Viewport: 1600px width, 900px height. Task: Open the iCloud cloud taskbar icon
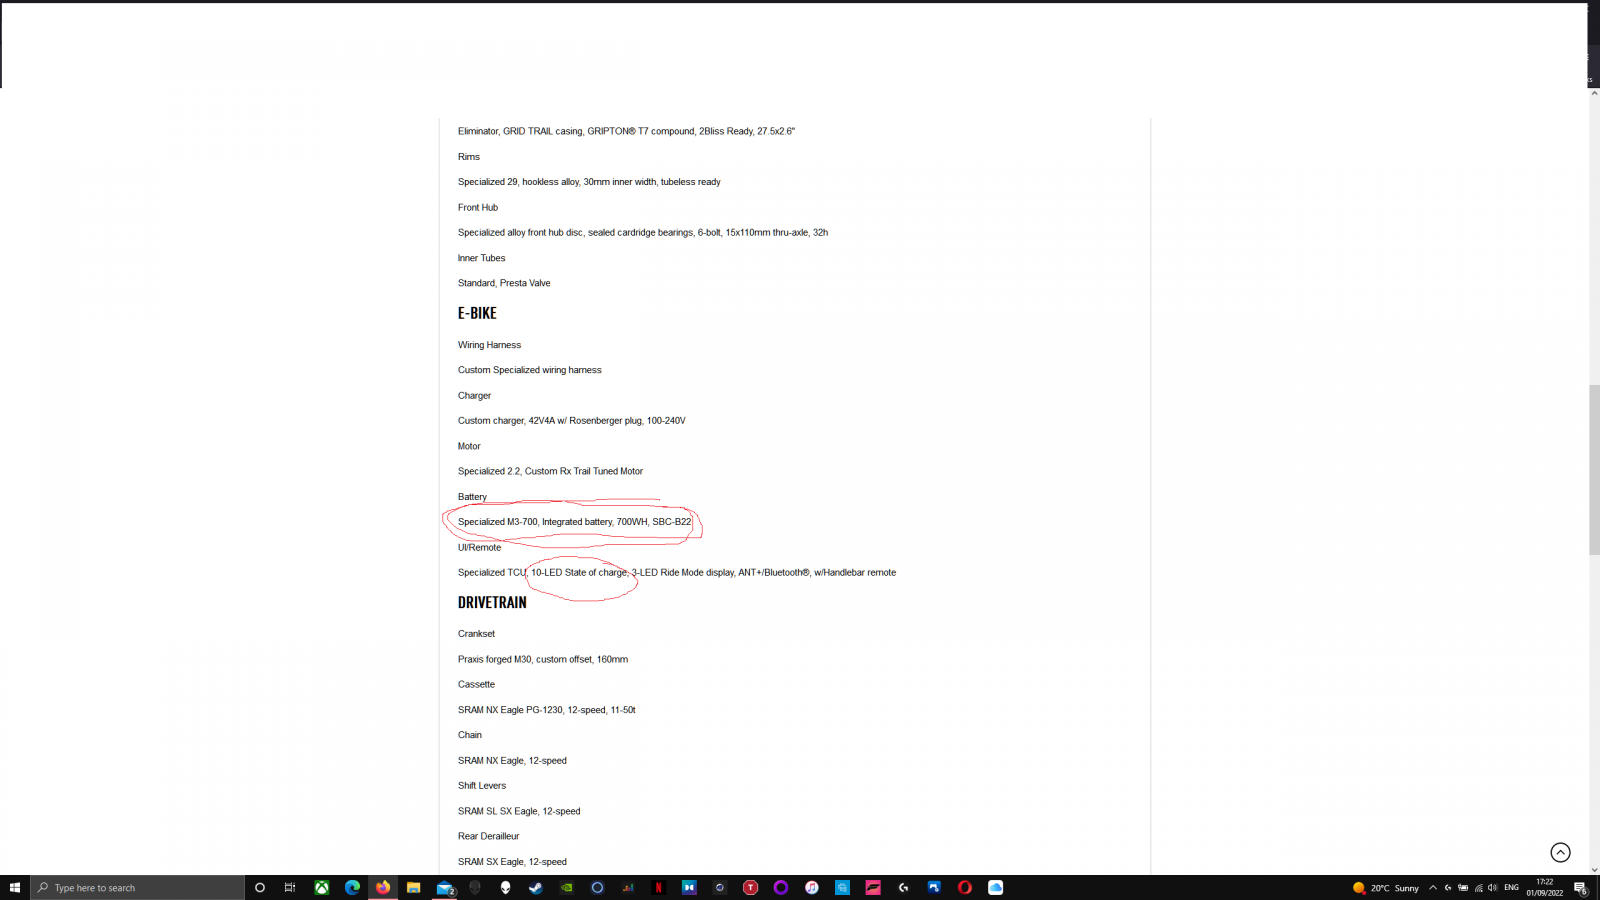click(996, 887)
